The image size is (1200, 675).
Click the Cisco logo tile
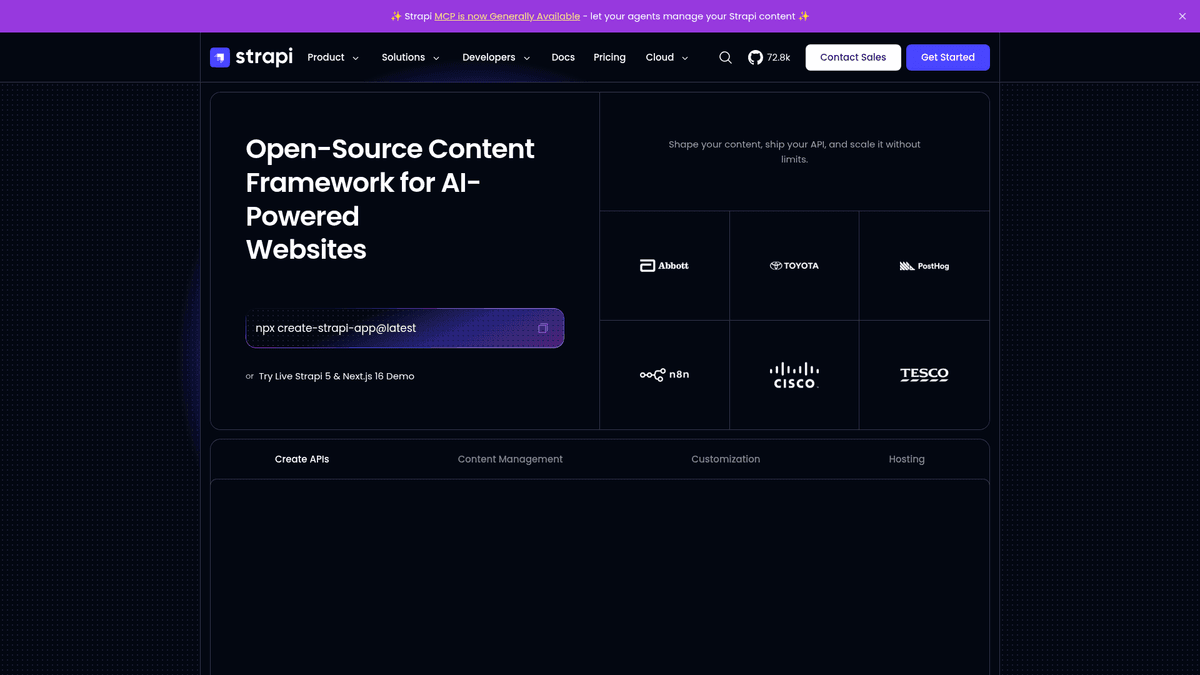(794, 375)
